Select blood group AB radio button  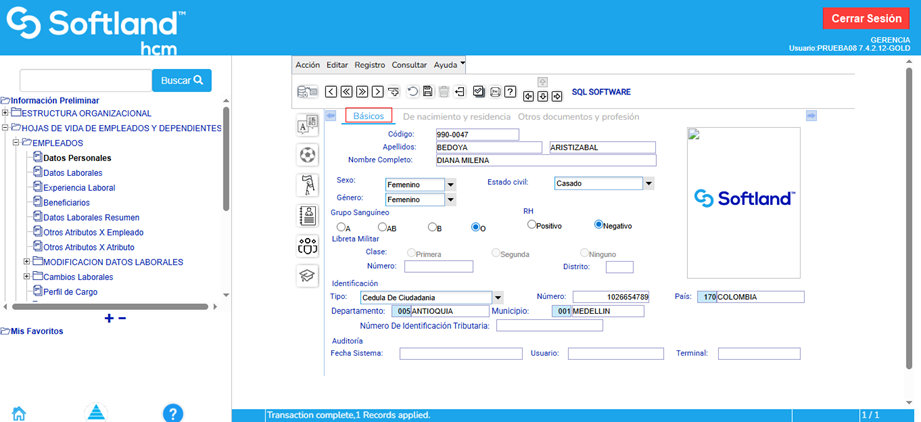coord(382,227)
